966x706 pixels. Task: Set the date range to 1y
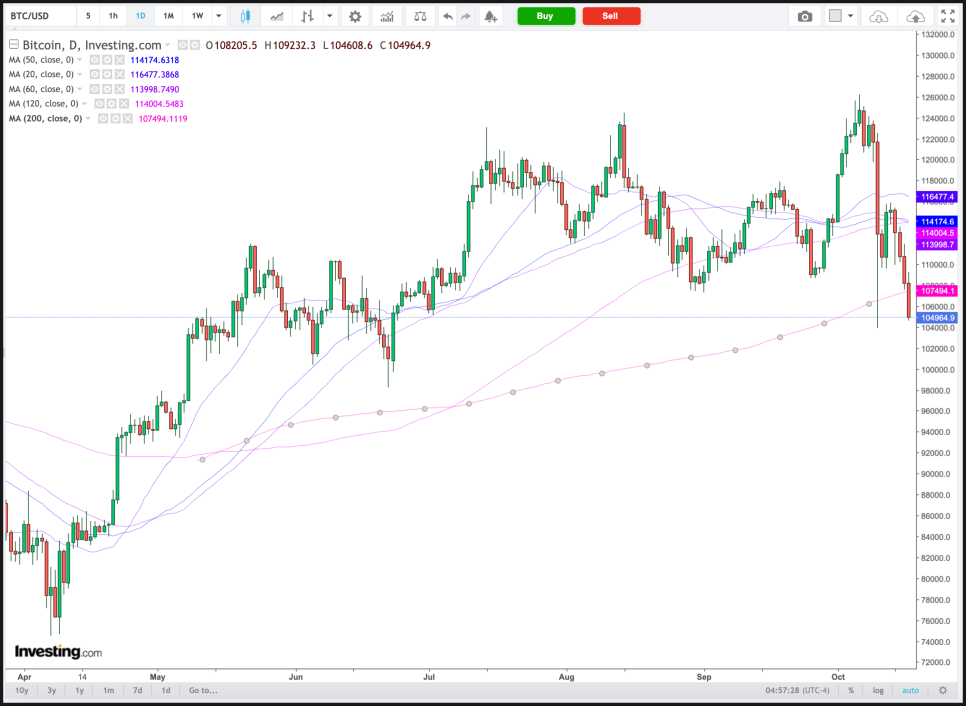tap(79, 690)
